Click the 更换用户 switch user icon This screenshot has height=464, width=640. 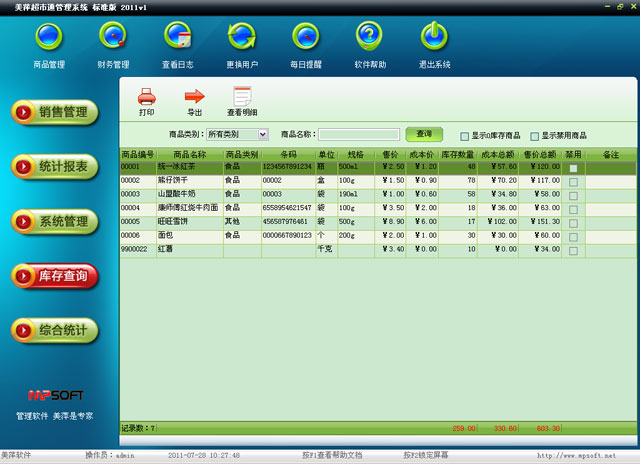point(242,37)
